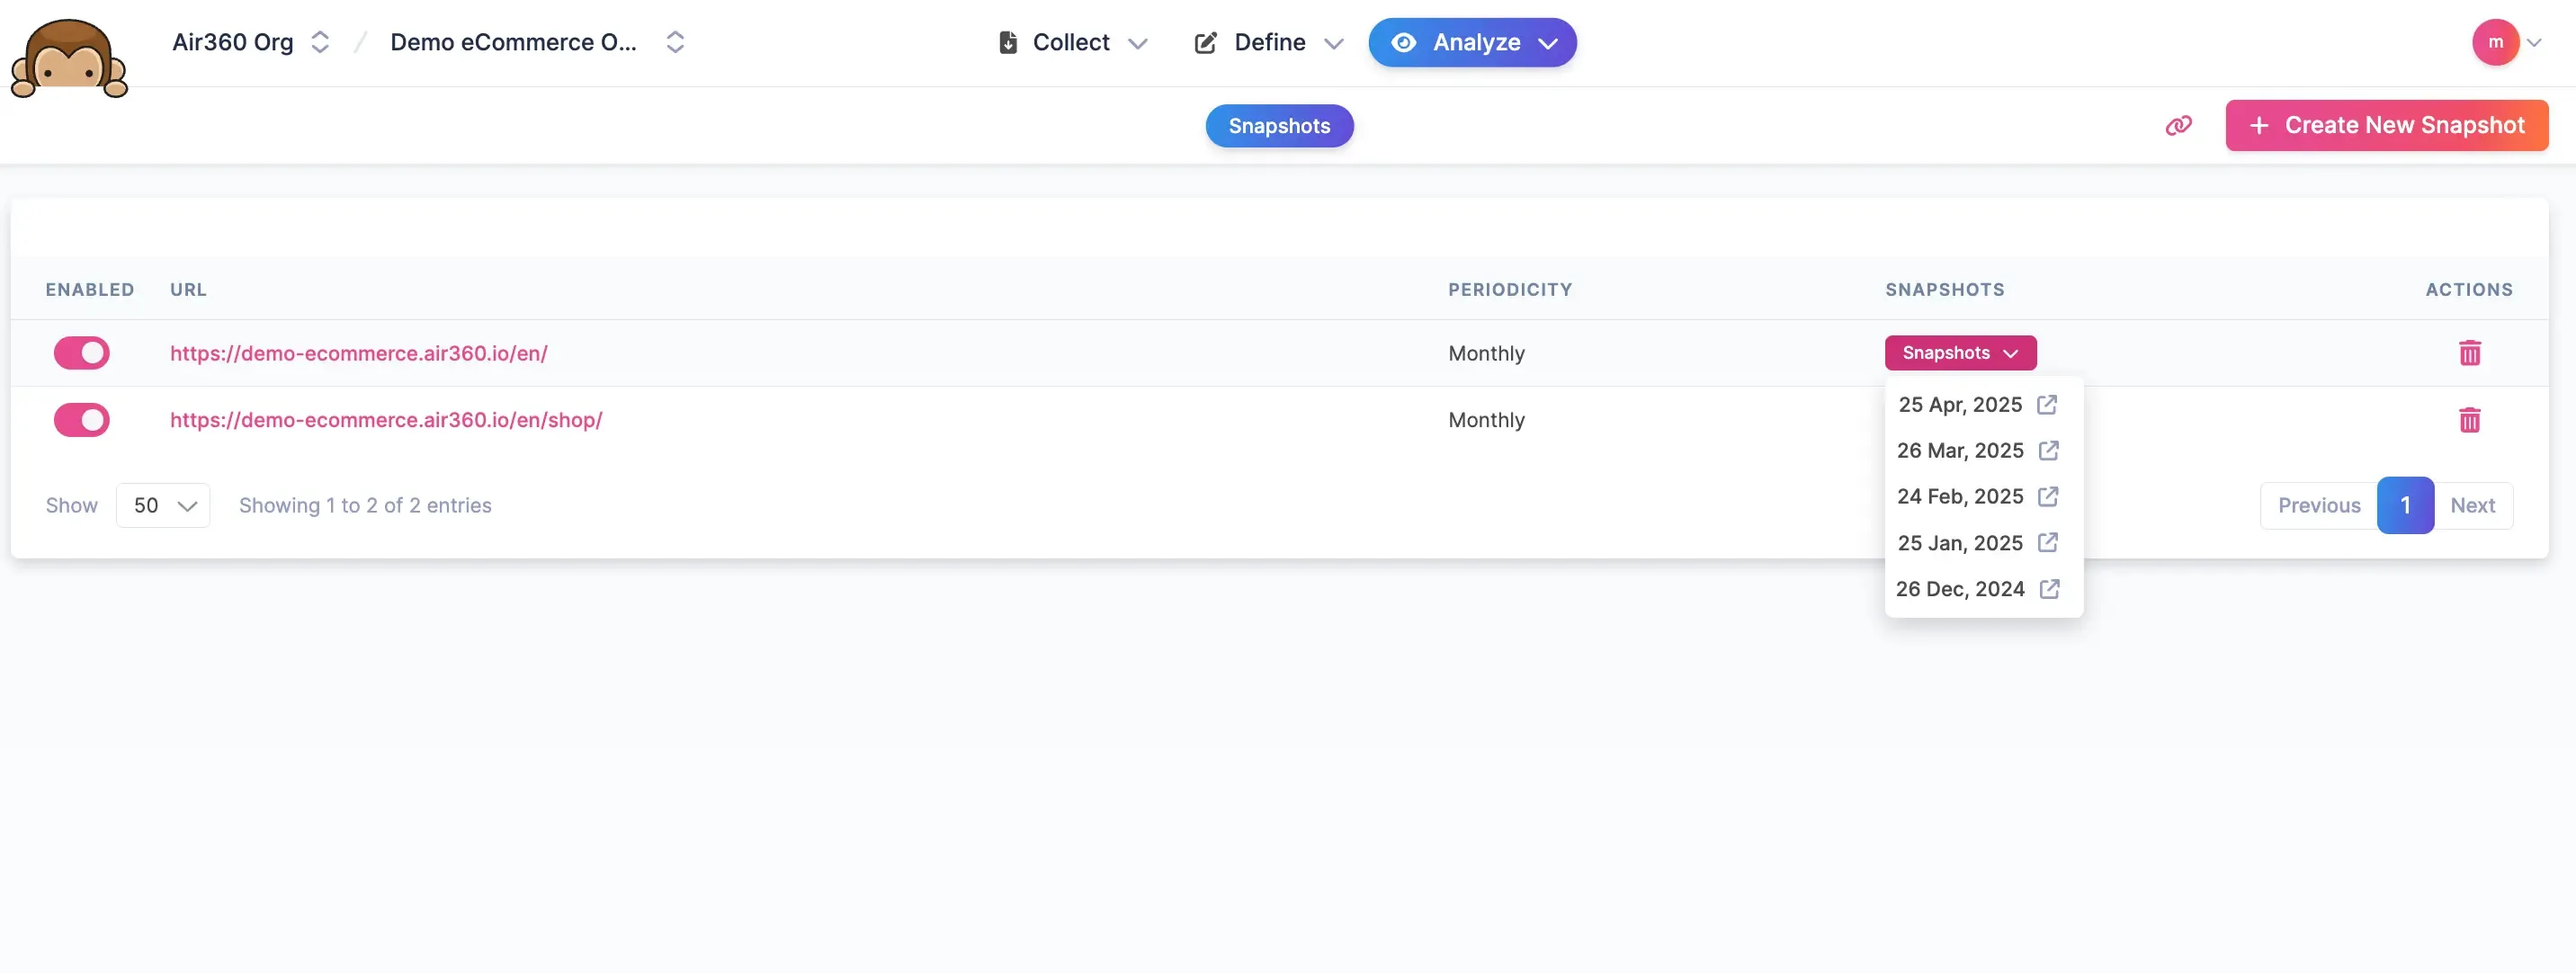Click the eye icon inside Analyze button
The width and height of the screenshot is (2576, 973).
click(x=1404, y=42)
